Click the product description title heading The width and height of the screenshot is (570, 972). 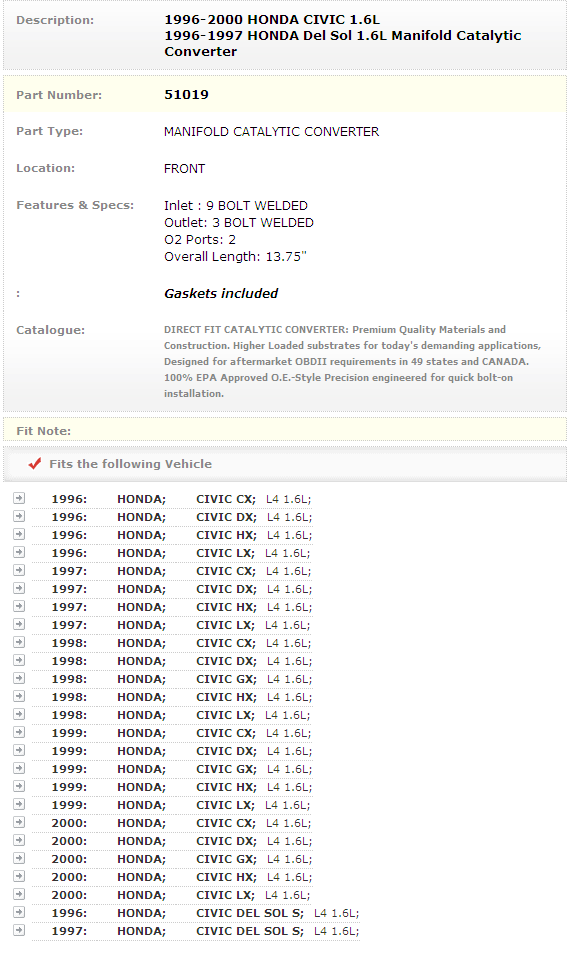[343, 35]
